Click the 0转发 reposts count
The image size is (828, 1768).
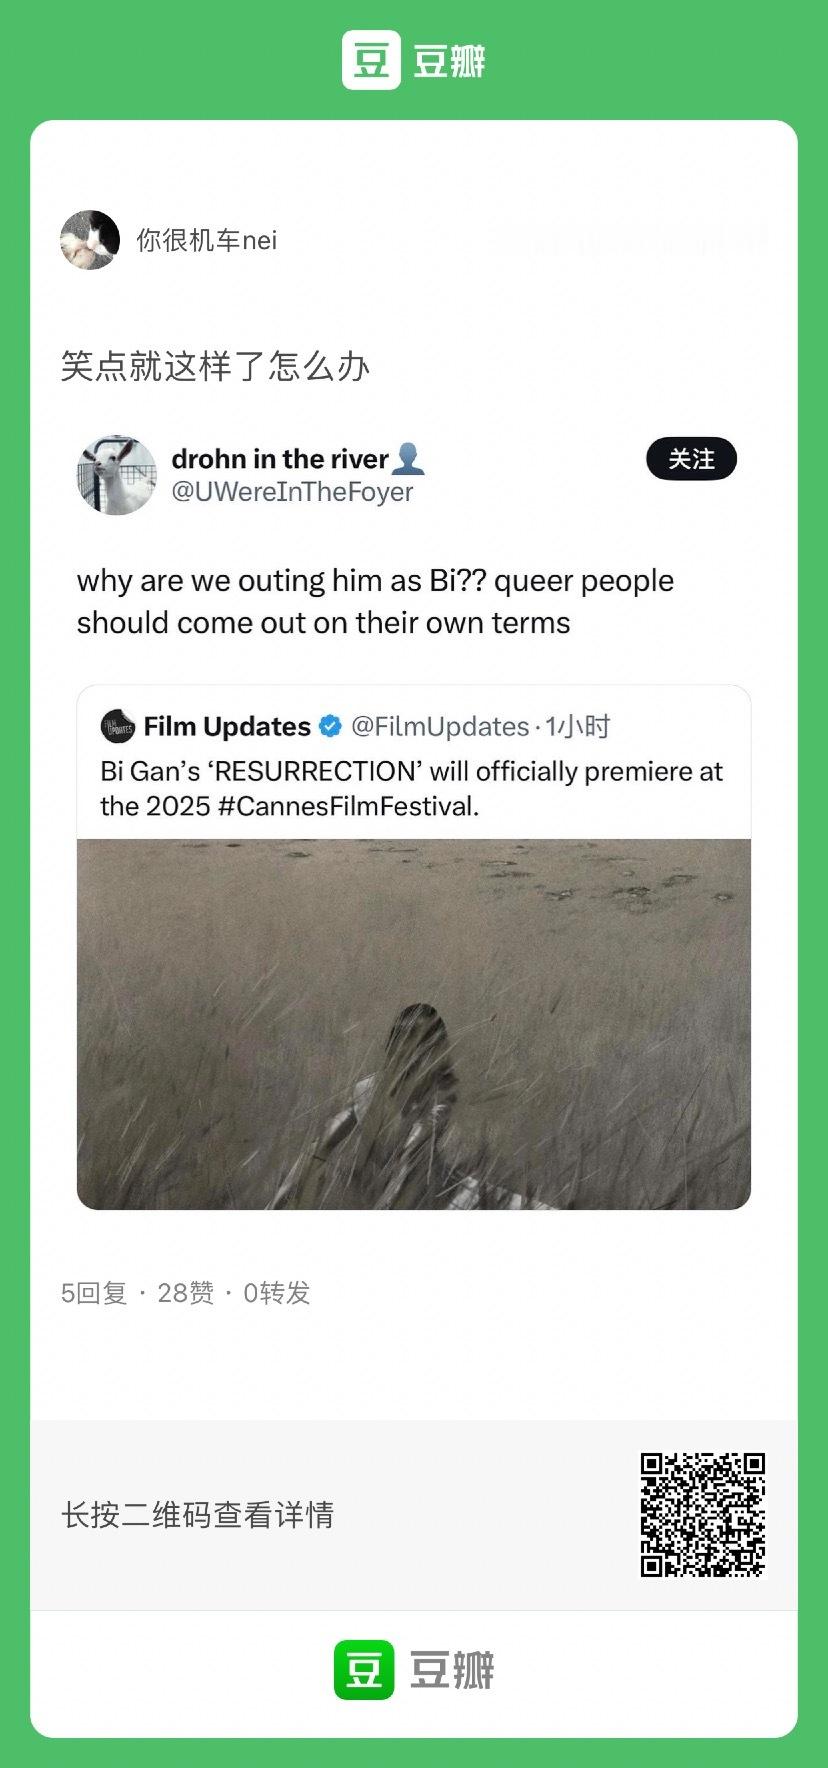(x=277, y=1293)
